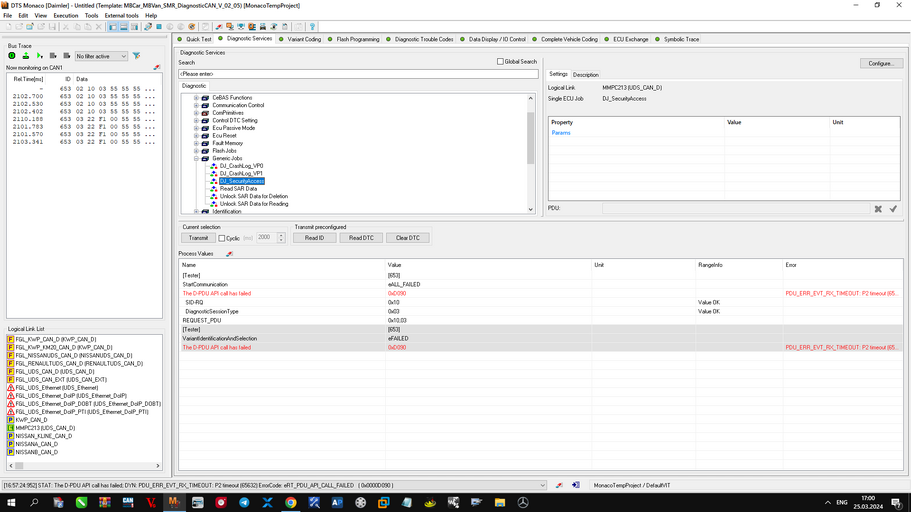This screenshot has height=512, width=911.
Task: Expand the Flash Jobs tree node
Action: (196, 151)
